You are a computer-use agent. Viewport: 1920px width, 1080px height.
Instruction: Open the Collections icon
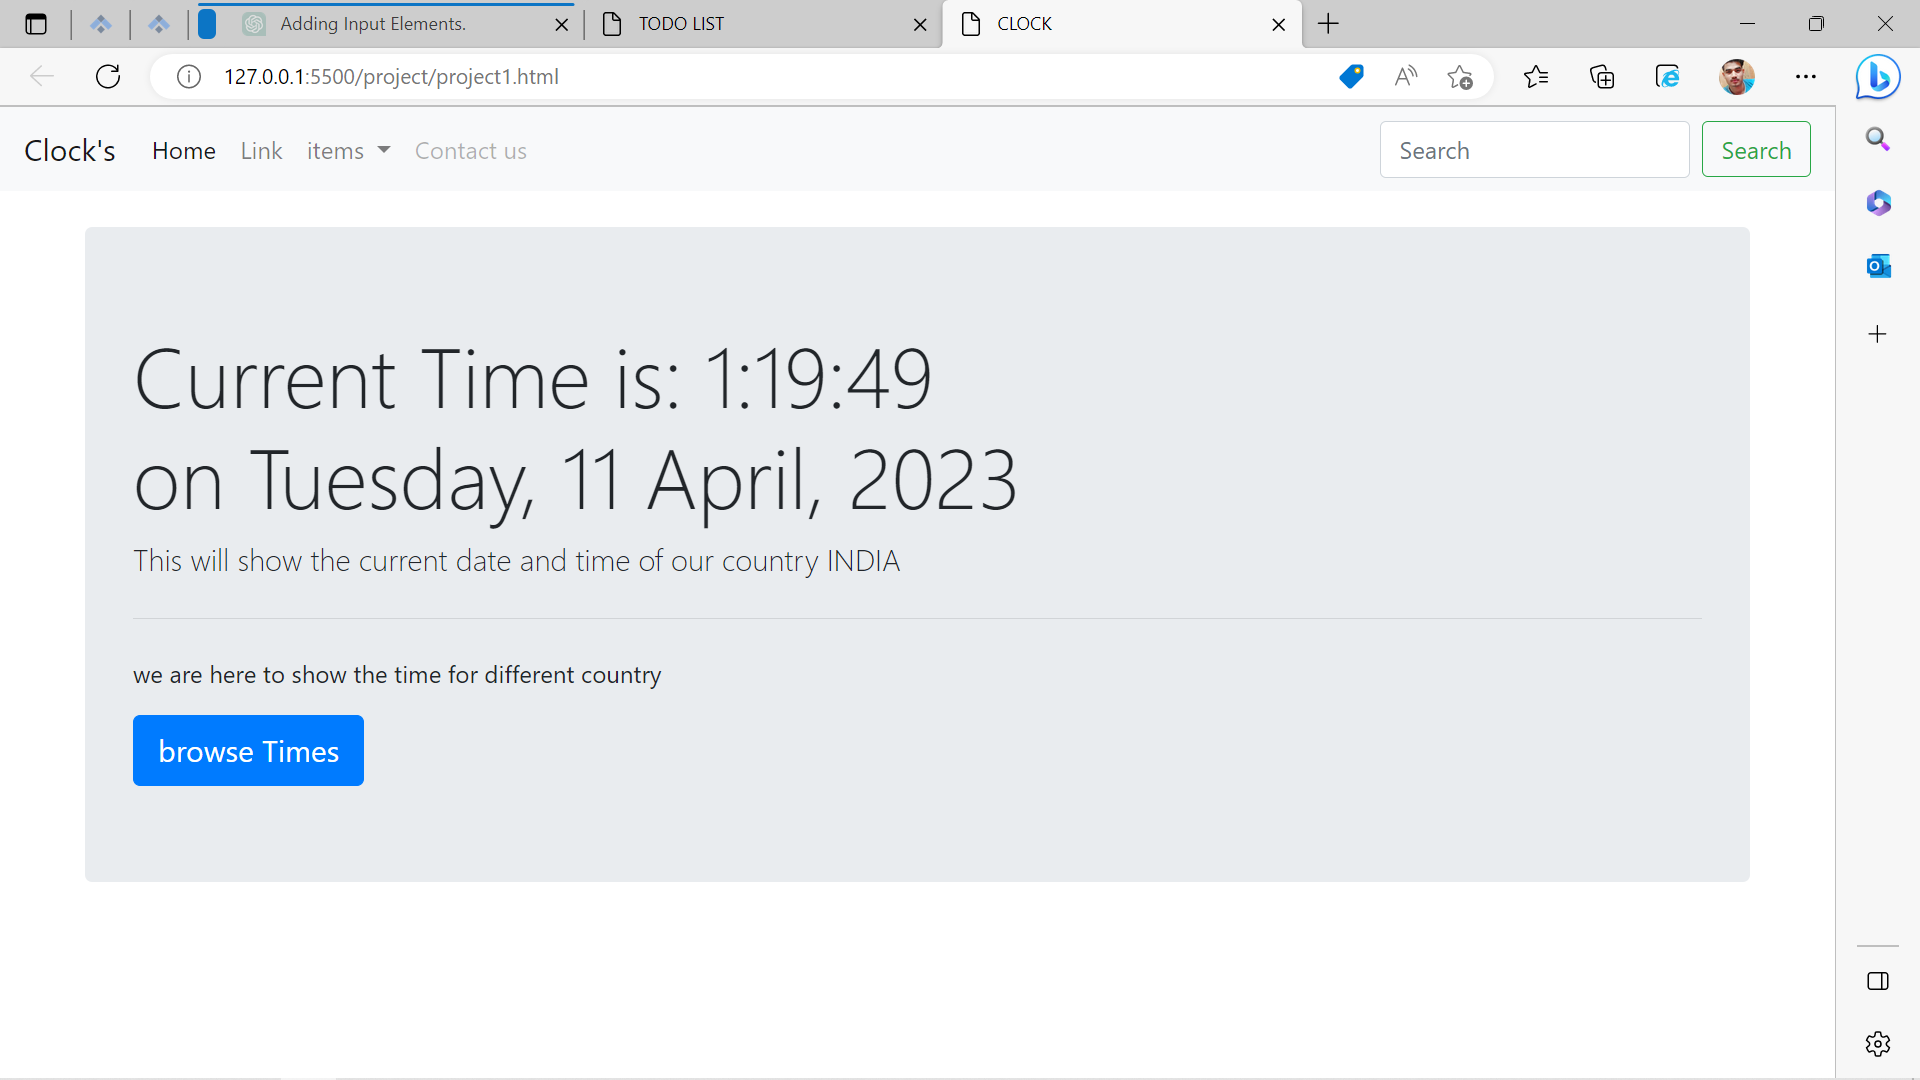tap(1602, 77)
